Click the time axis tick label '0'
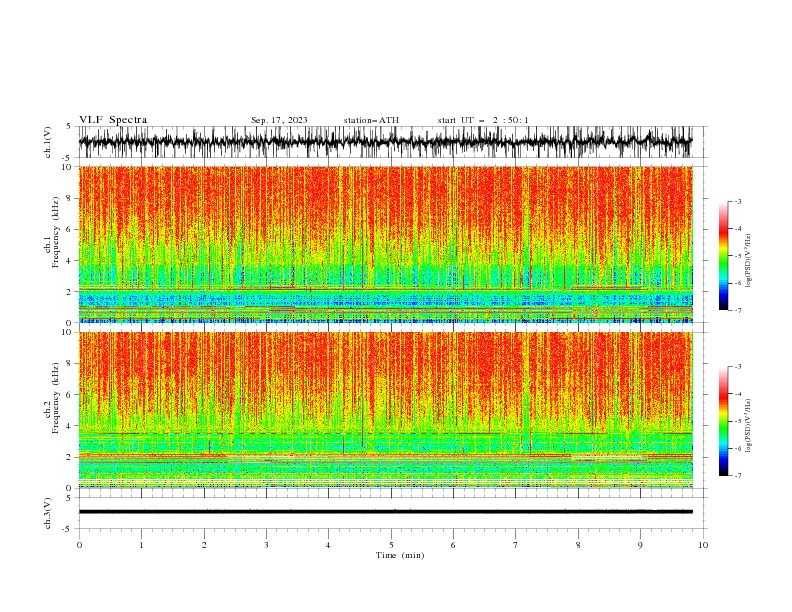792x612 pixels. (79, 545)
